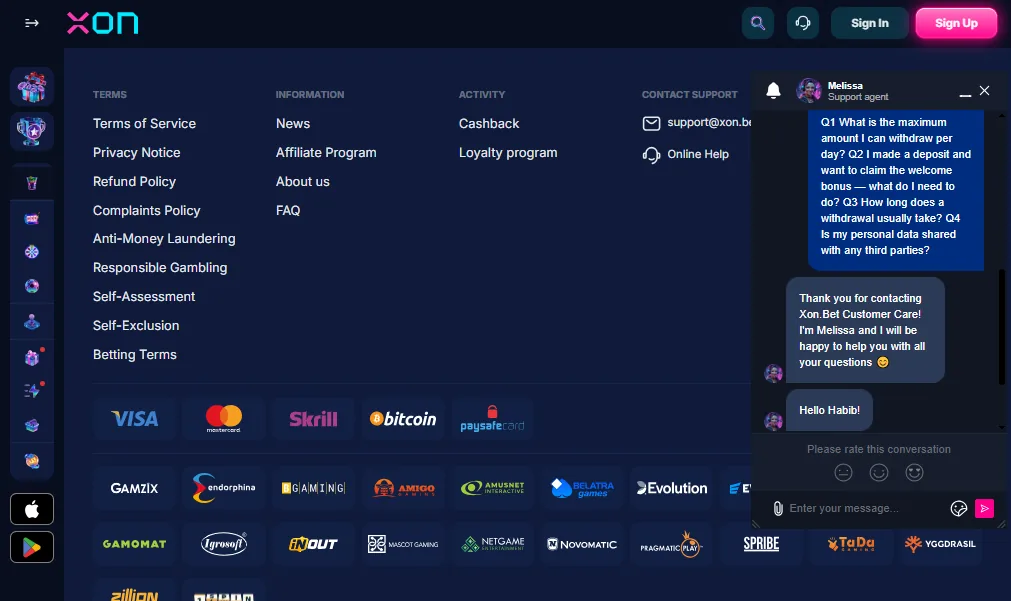Send the chat message with pink arrow
Screen dimensions: 1011x601
click(984, 508)
